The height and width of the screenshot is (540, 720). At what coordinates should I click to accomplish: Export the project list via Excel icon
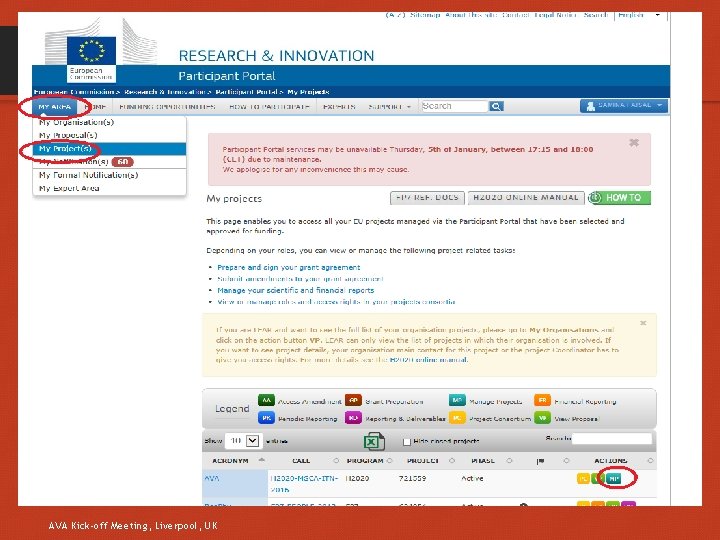click(373, 442)
